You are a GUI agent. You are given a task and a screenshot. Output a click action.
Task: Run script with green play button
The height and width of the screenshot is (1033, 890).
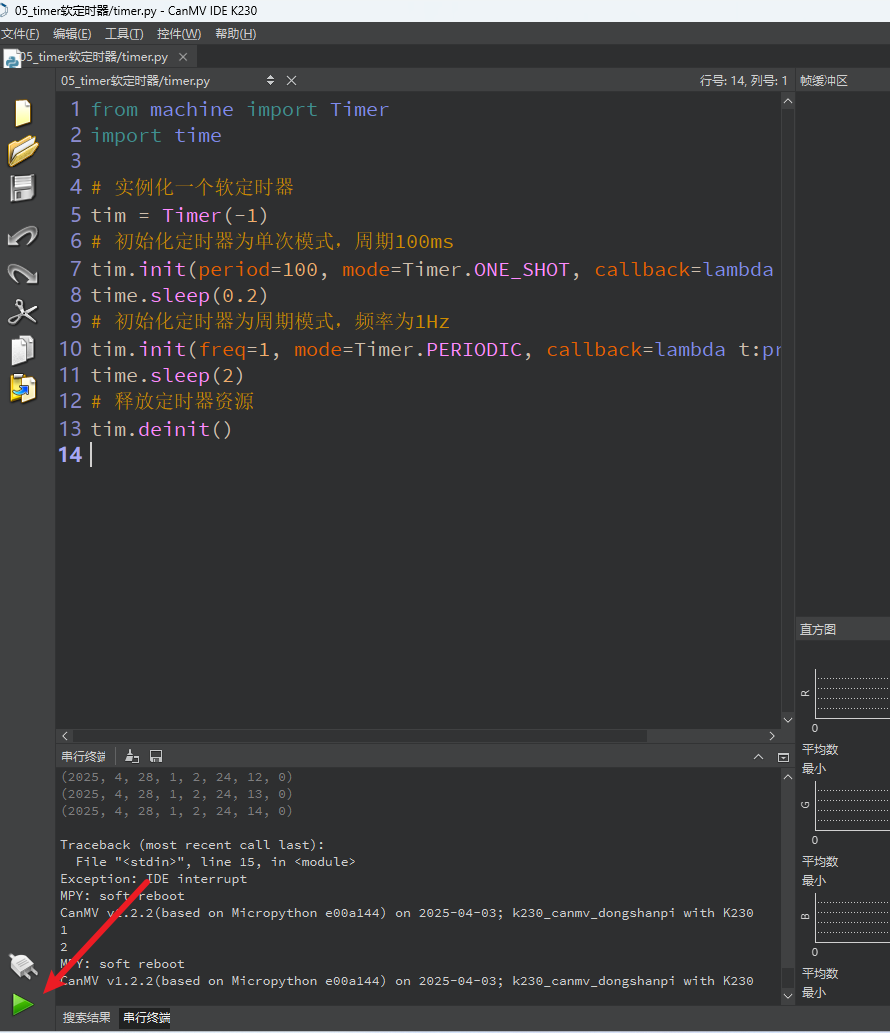click(23, 1005)
